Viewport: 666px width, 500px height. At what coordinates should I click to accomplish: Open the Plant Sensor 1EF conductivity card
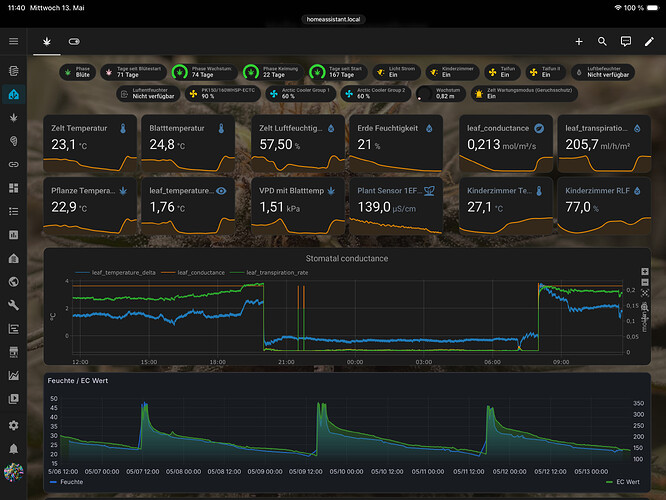tap(396, 206)
